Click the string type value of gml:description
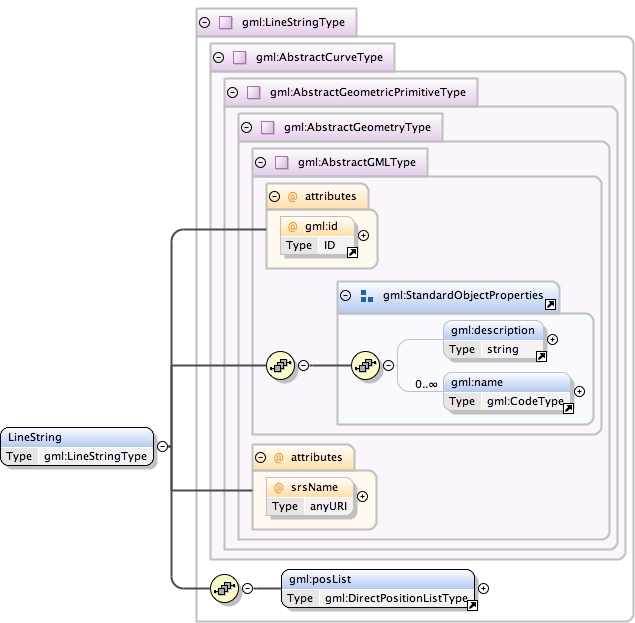This screenshot has height=623, width=635. (503, 350)
